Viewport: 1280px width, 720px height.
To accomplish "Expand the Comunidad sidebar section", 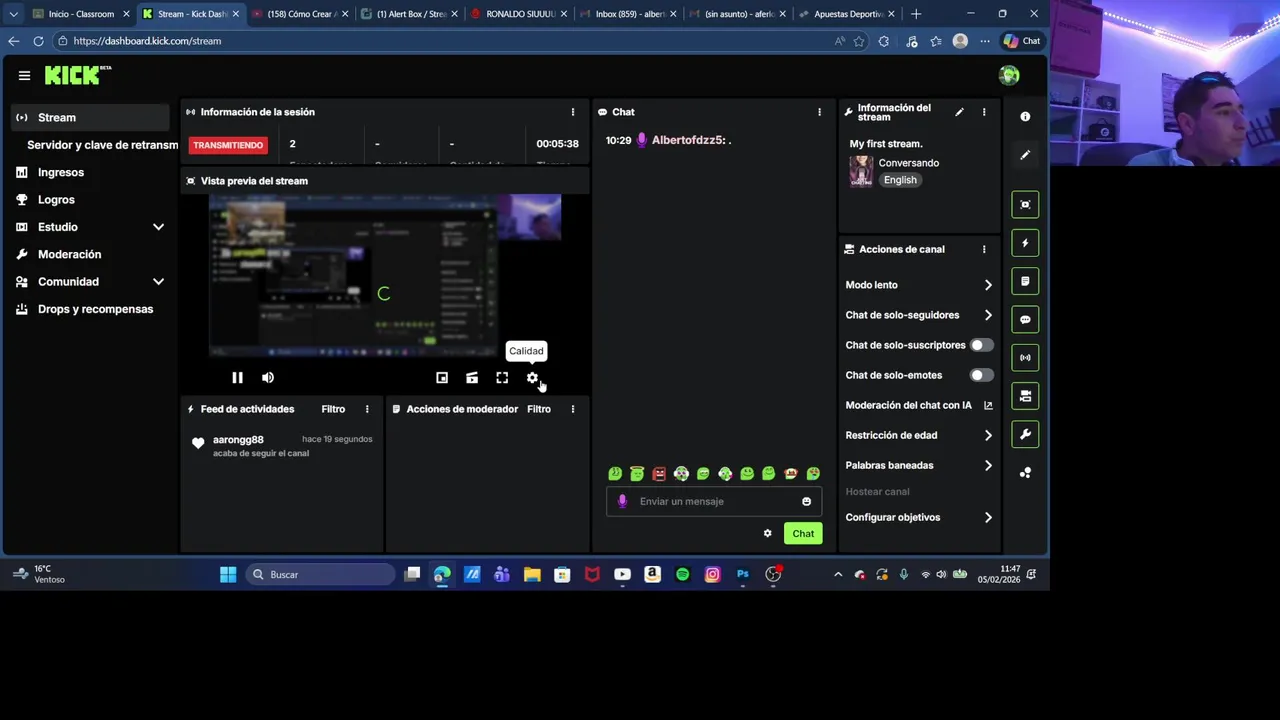I will [x=158, y=282].
